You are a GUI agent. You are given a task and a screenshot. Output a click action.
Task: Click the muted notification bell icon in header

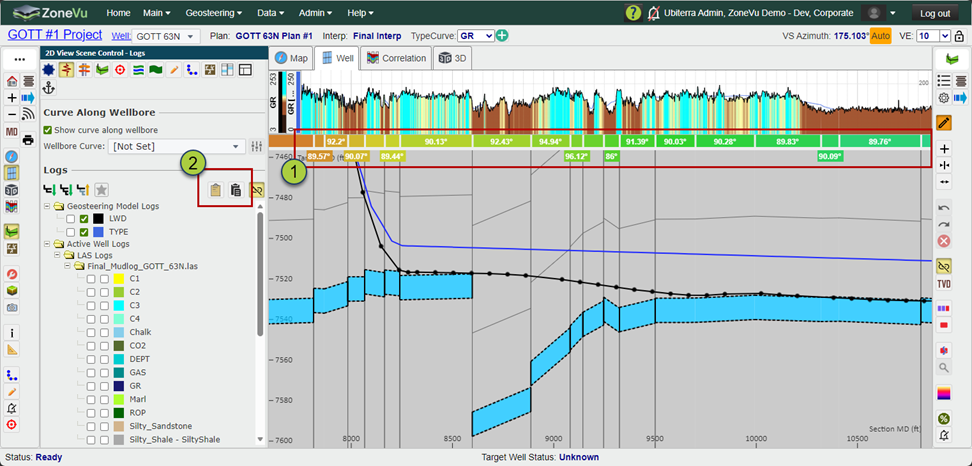tap(653, 13)
